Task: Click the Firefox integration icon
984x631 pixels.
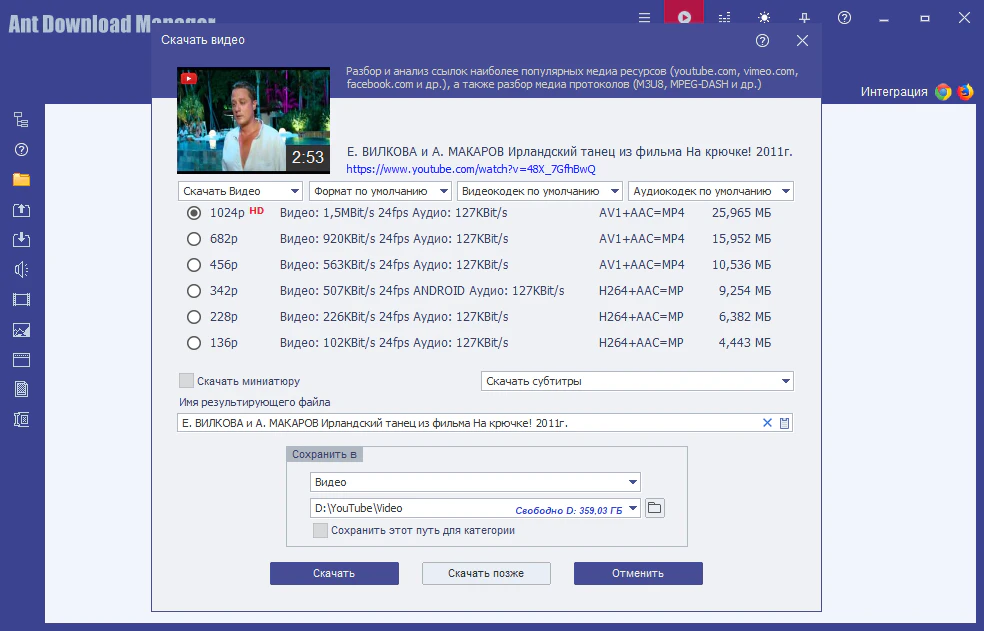Action: 965,92
